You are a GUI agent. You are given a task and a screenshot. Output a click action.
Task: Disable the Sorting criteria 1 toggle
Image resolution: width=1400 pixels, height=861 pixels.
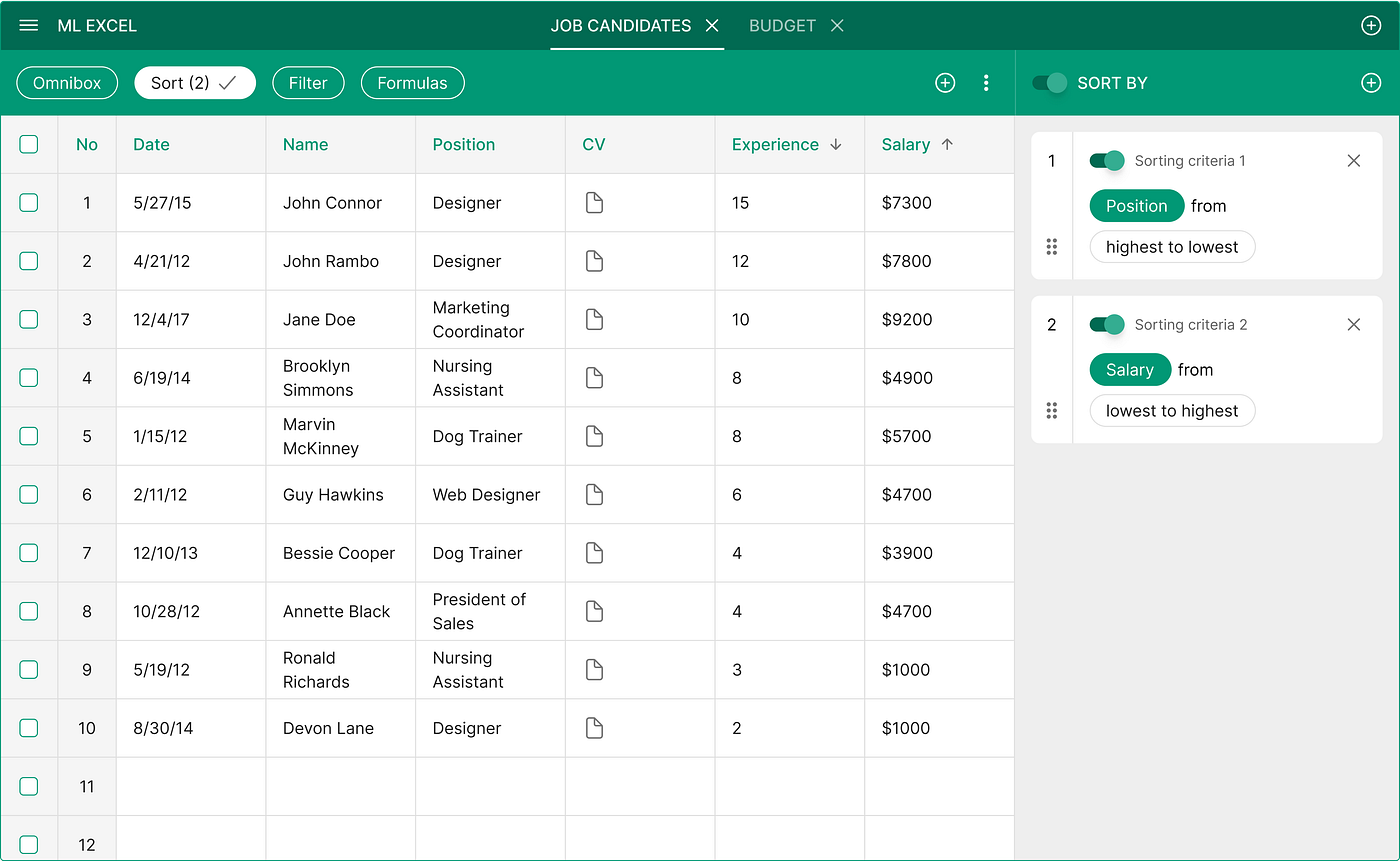(1106, 160)
